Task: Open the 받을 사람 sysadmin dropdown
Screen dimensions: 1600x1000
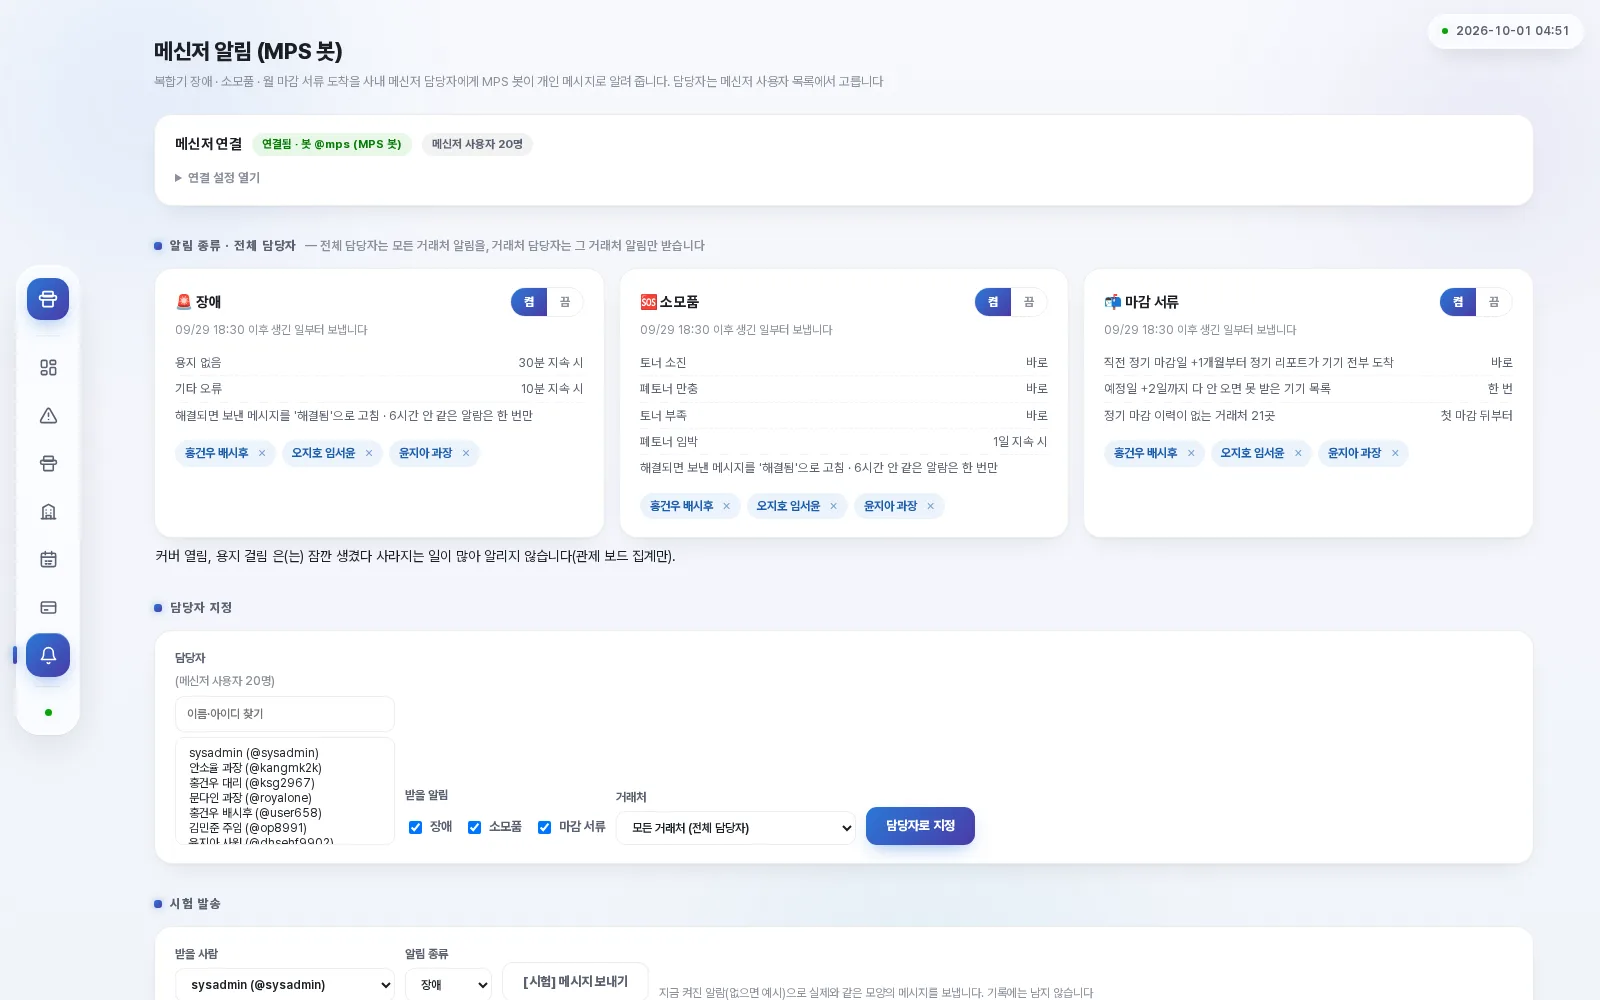Action: coord(285,985)
